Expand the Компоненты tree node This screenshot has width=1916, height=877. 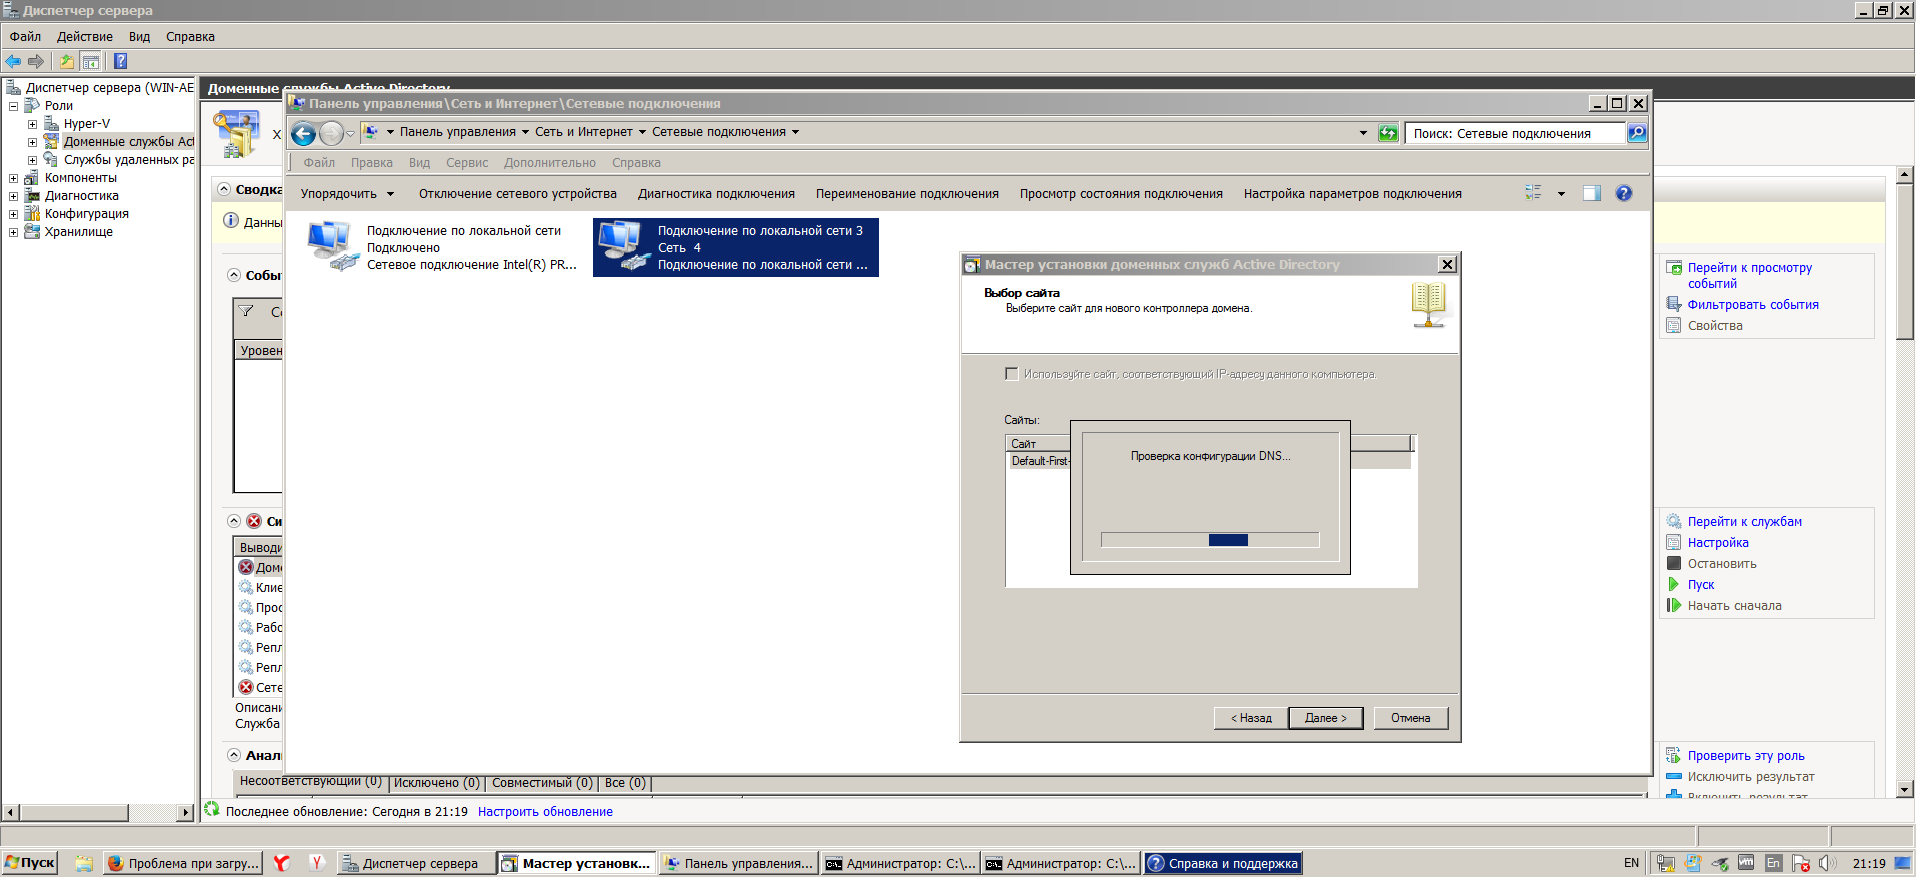click(13, 178)
